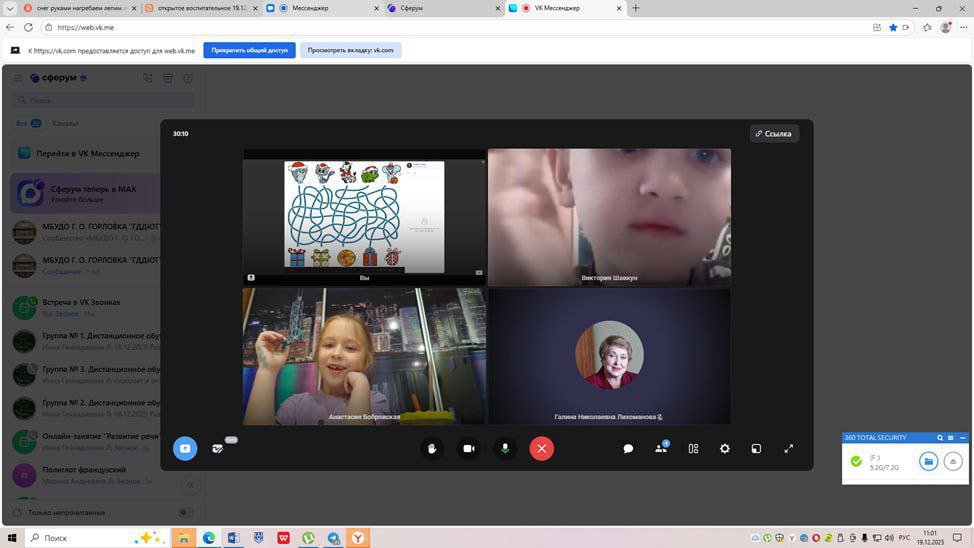Open call settings gear
Image resolution: width=974 pixels, height=548 pixels.
[725, 449]
